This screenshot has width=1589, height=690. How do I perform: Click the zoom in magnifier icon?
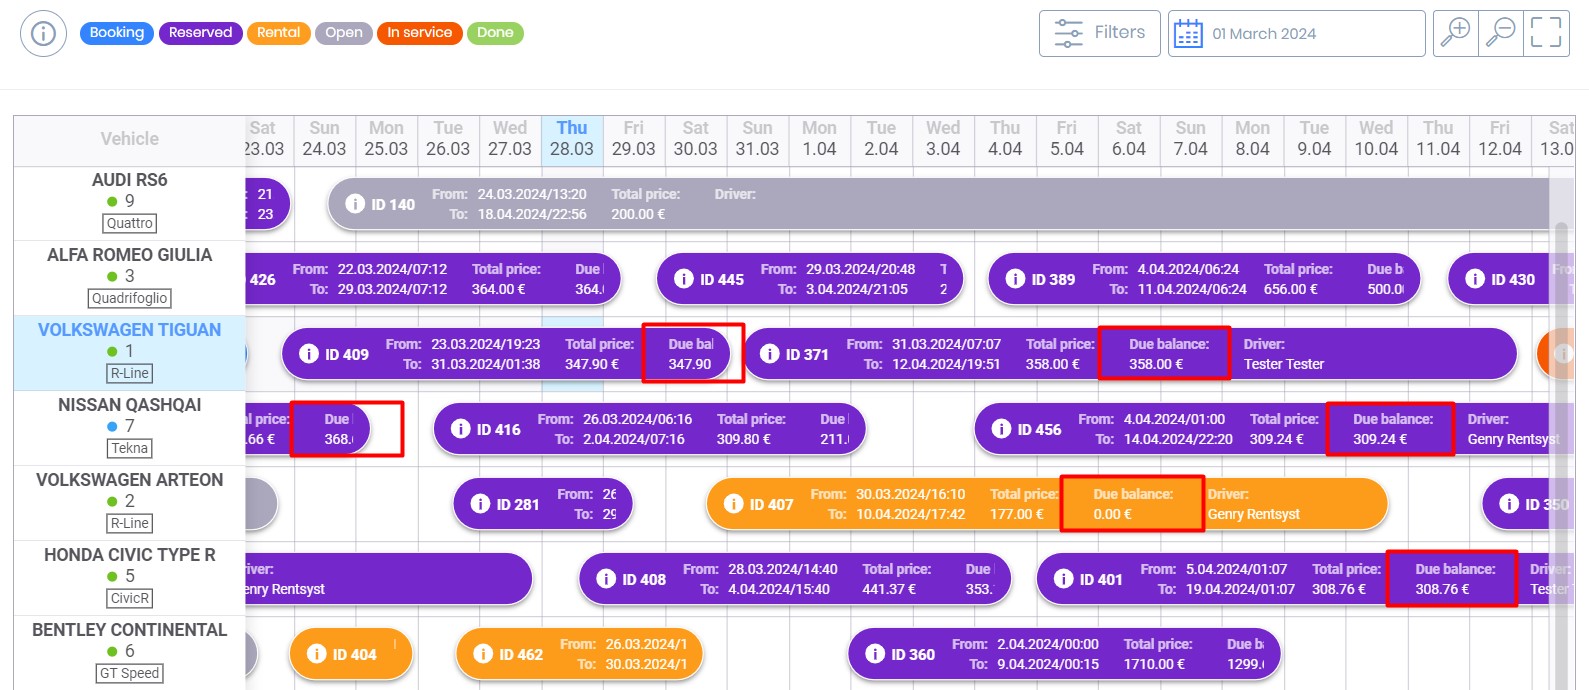(1456, 33)
